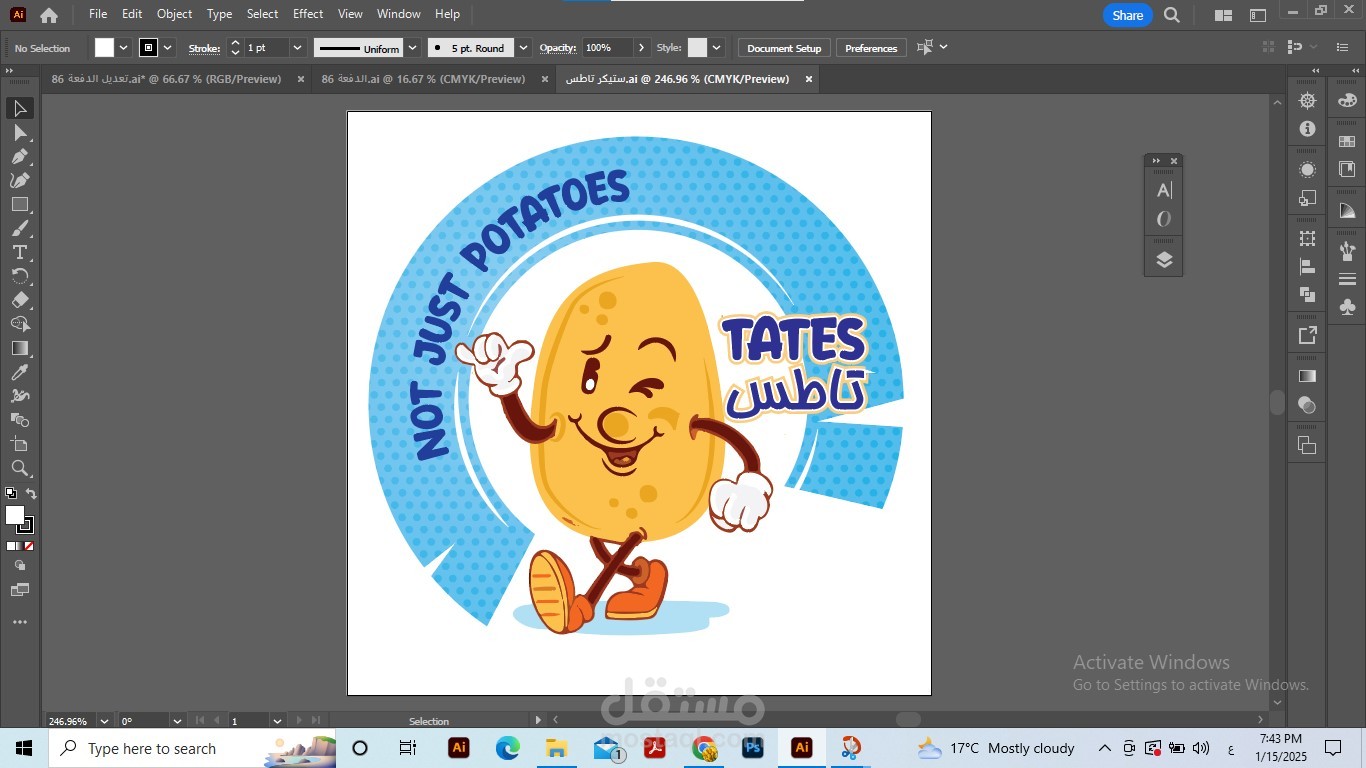The image size is (1366, 768).
Task: Click the Share button
Action: tap(1127, 15)
